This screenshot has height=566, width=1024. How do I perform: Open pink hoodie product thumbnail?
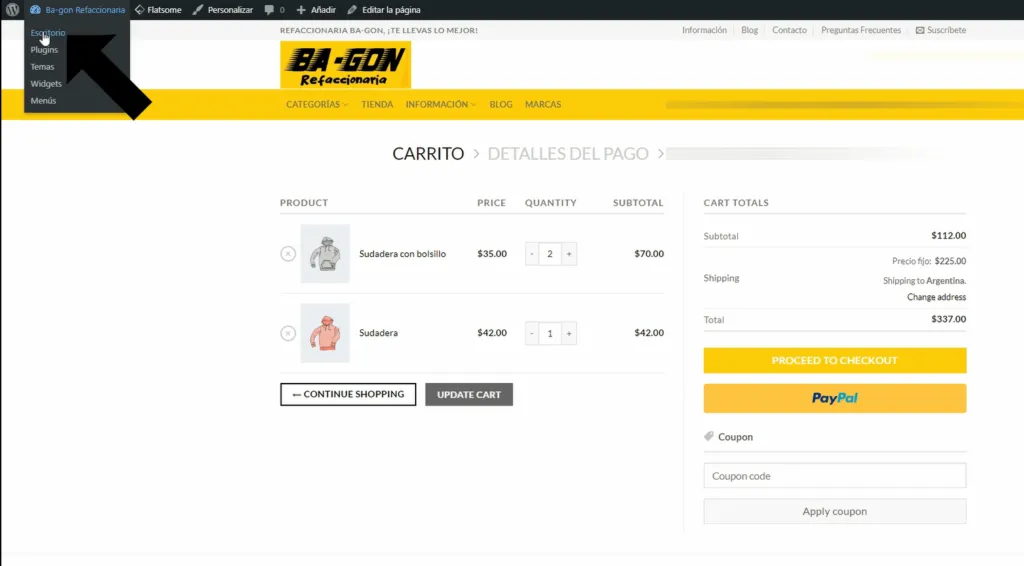point(325,333)
